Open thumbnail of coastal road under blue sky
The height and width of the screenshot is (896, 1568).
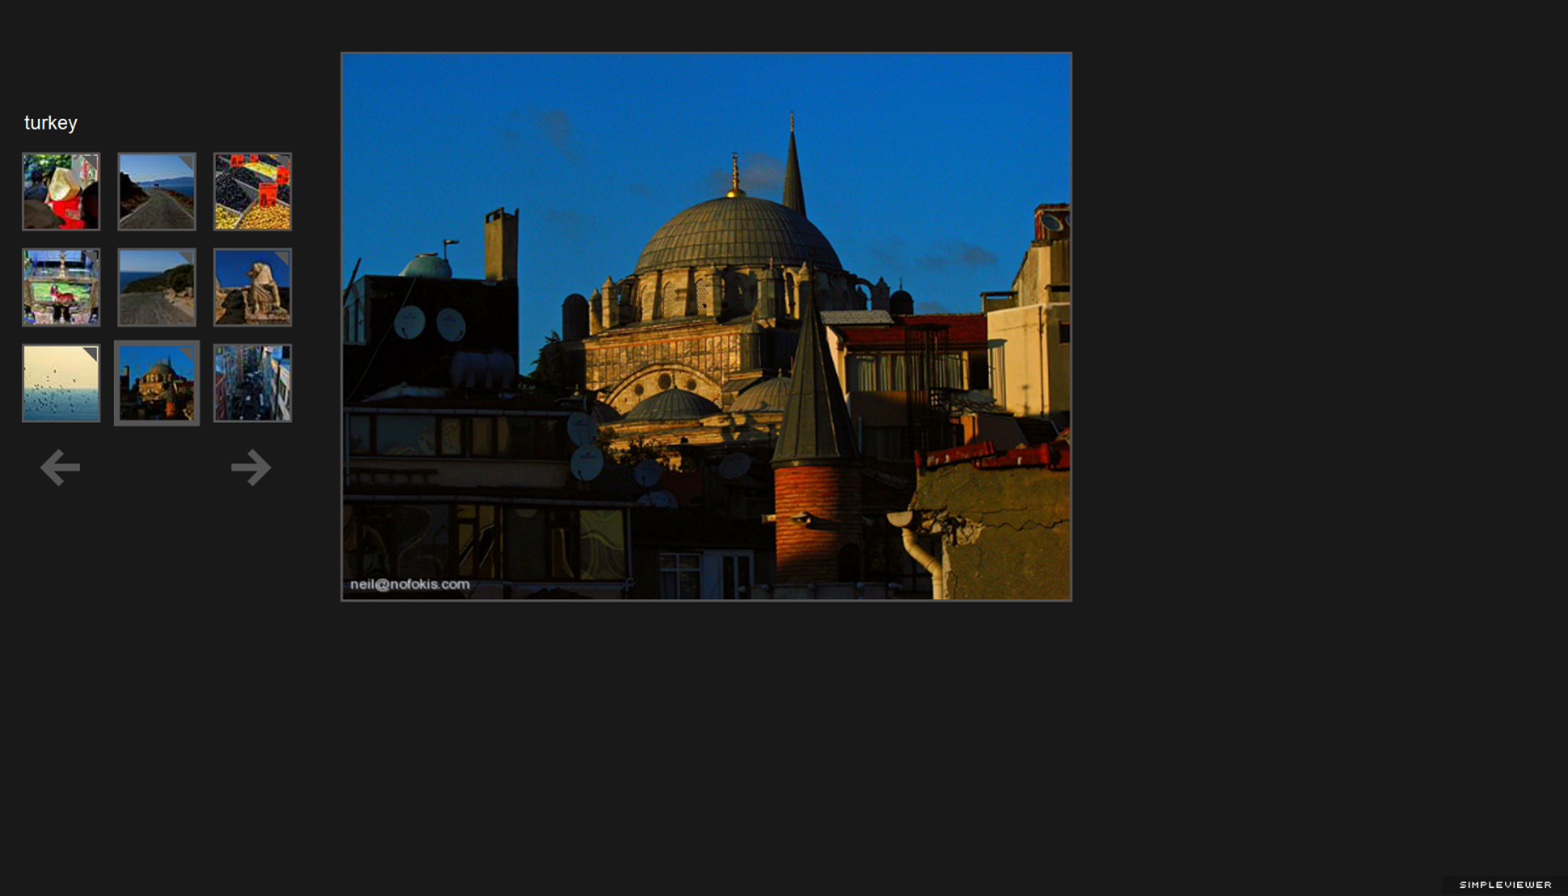(x=157, y=191)
